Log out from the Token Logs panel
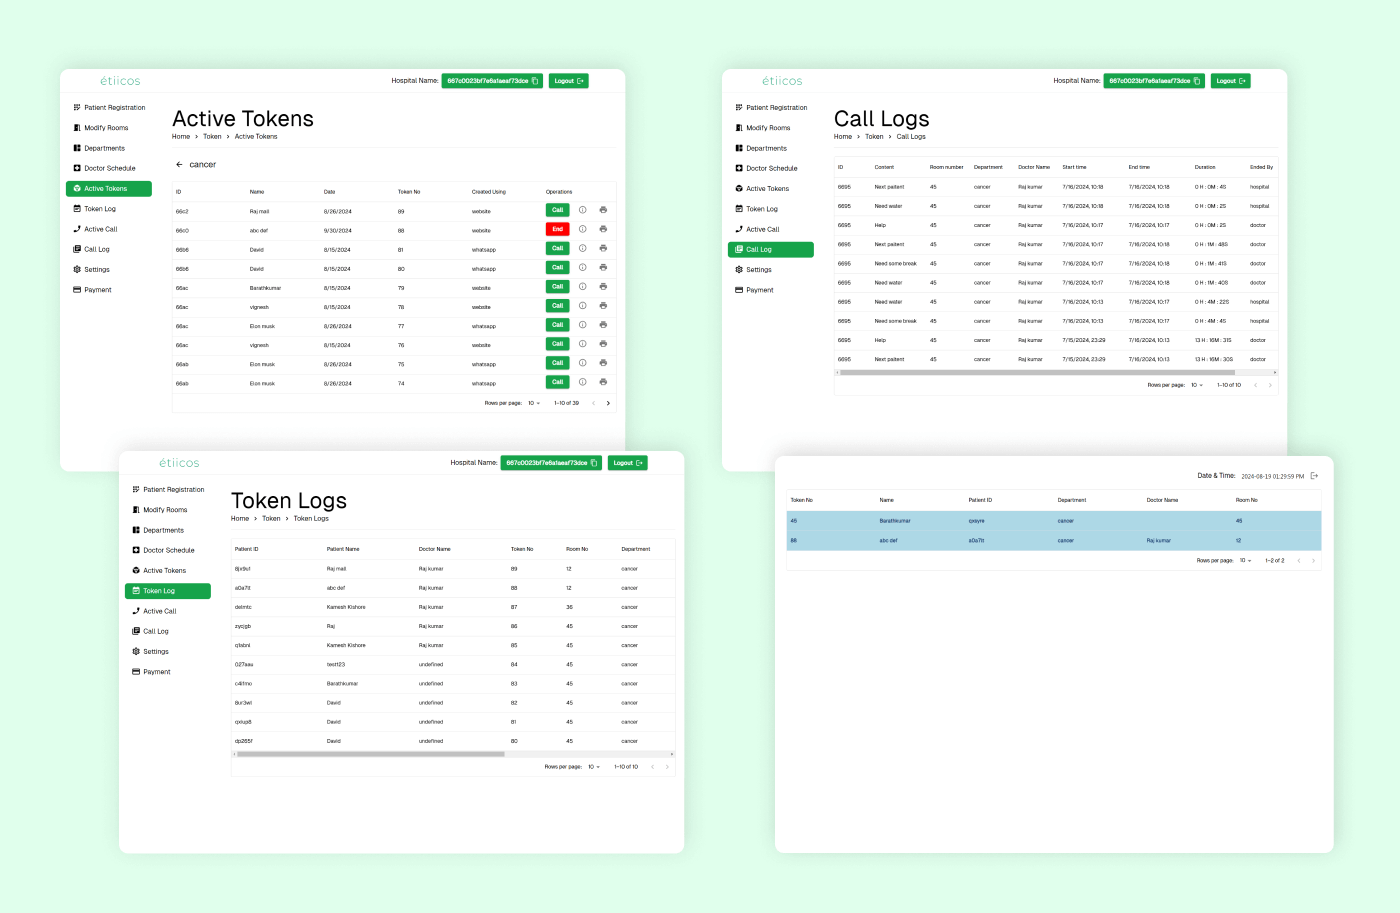Viewport: 1400px width, 913px height. [x=627, y=463]
